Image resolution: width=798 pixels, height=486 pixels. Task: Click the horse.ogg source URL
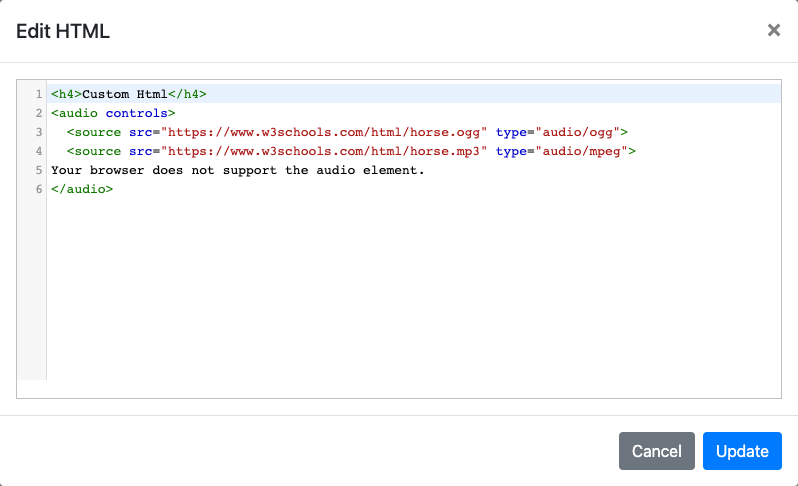click(324, 132)
